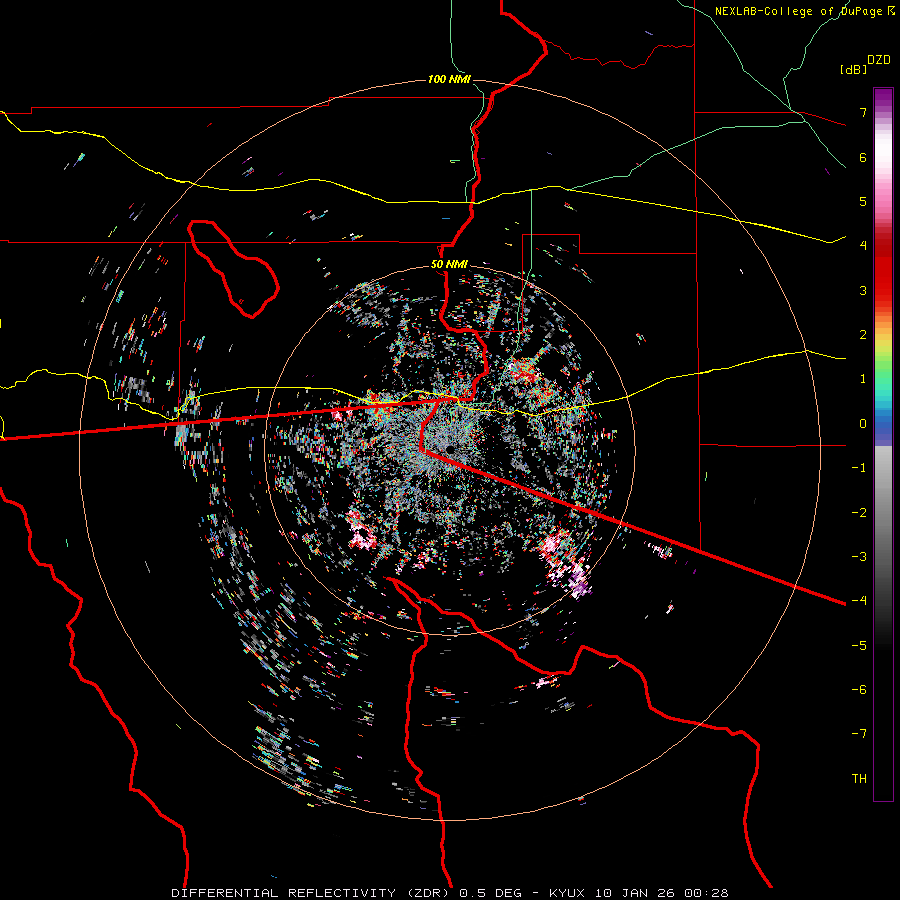Screen dimensions: 900x900
Task: Click the 5 dB value on color scale
Action: (x=863, y=201)
